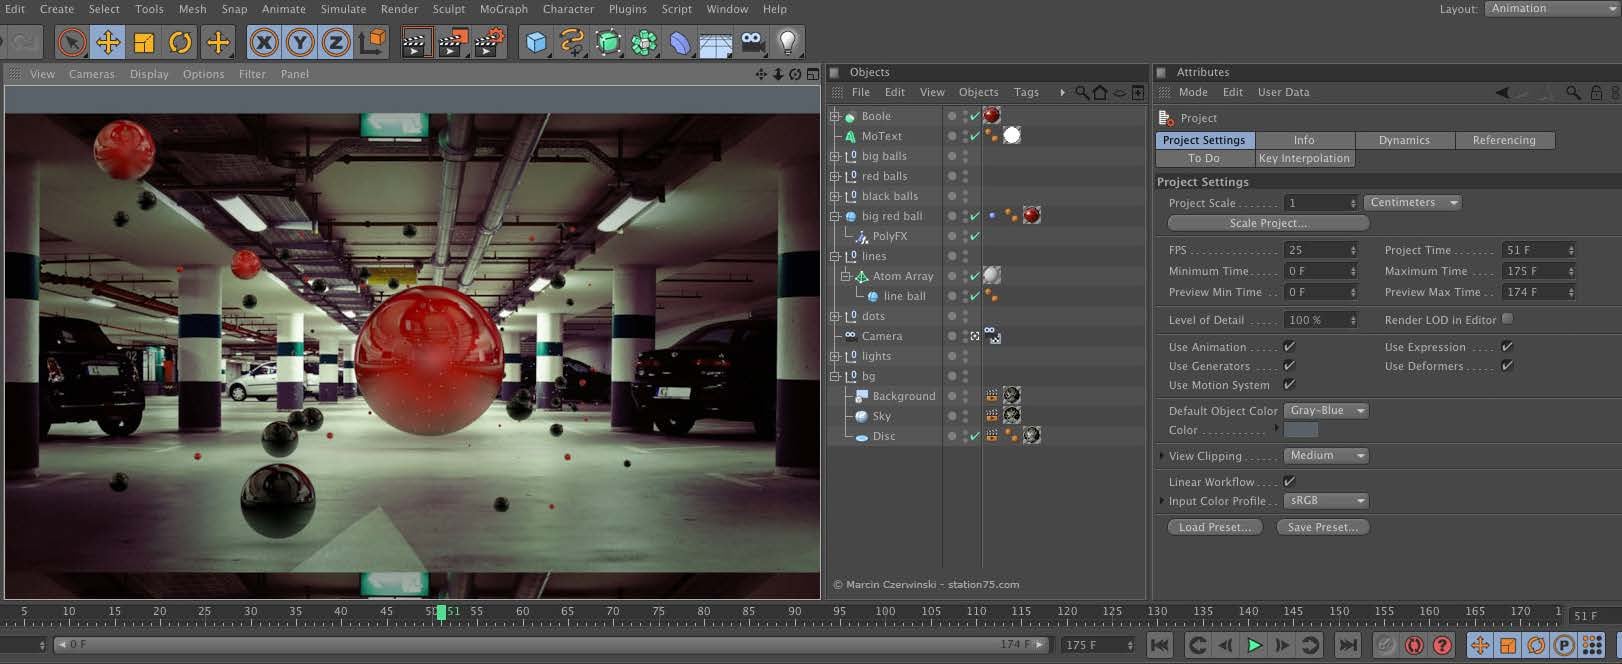Select the Rotate tool icon

tap(180, 42)
